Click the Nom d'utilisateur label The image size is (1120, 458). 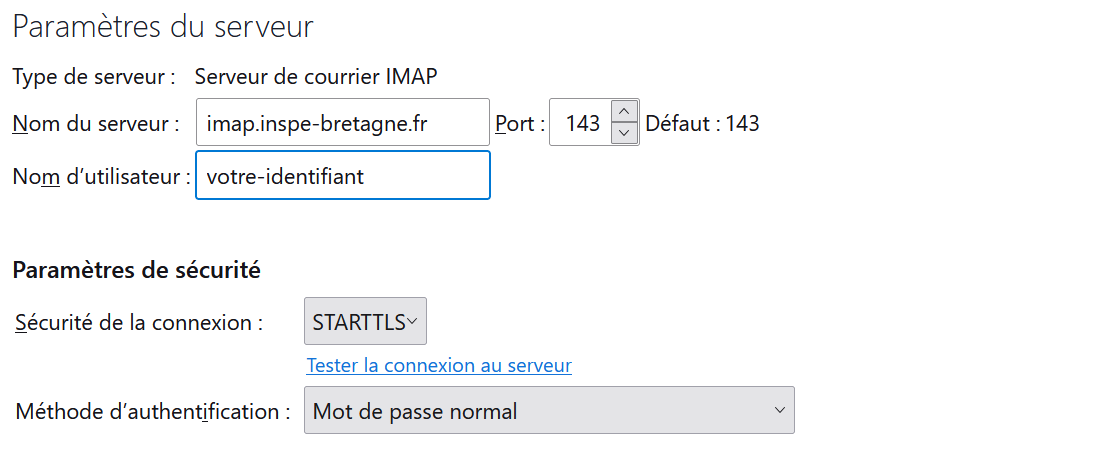tap(101, 176)
